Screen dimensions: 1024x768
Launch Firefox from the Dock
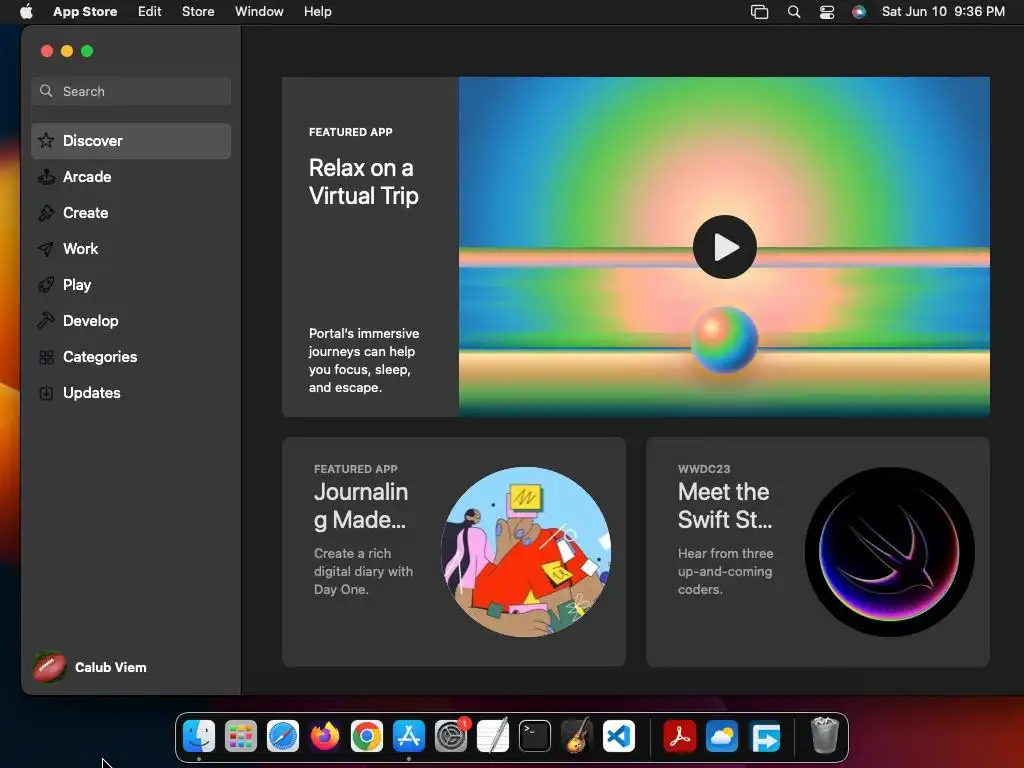(x=325, y=737)
